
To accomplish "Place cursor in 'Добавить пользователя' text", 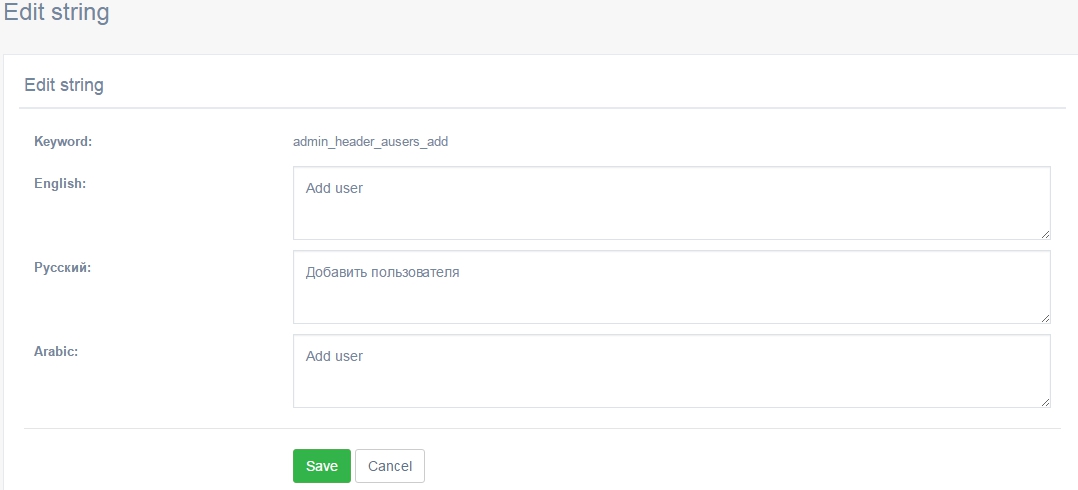I will click(382, 272).
